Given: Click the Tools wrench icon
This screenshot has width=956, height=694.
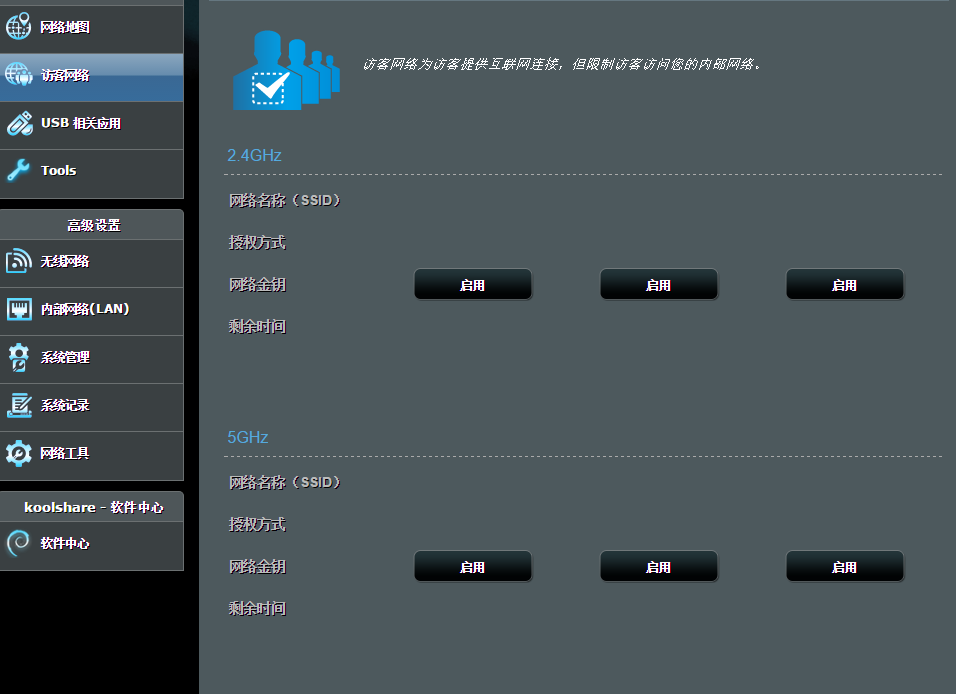Looking at the screenshot, I should (x=18, y=170).
